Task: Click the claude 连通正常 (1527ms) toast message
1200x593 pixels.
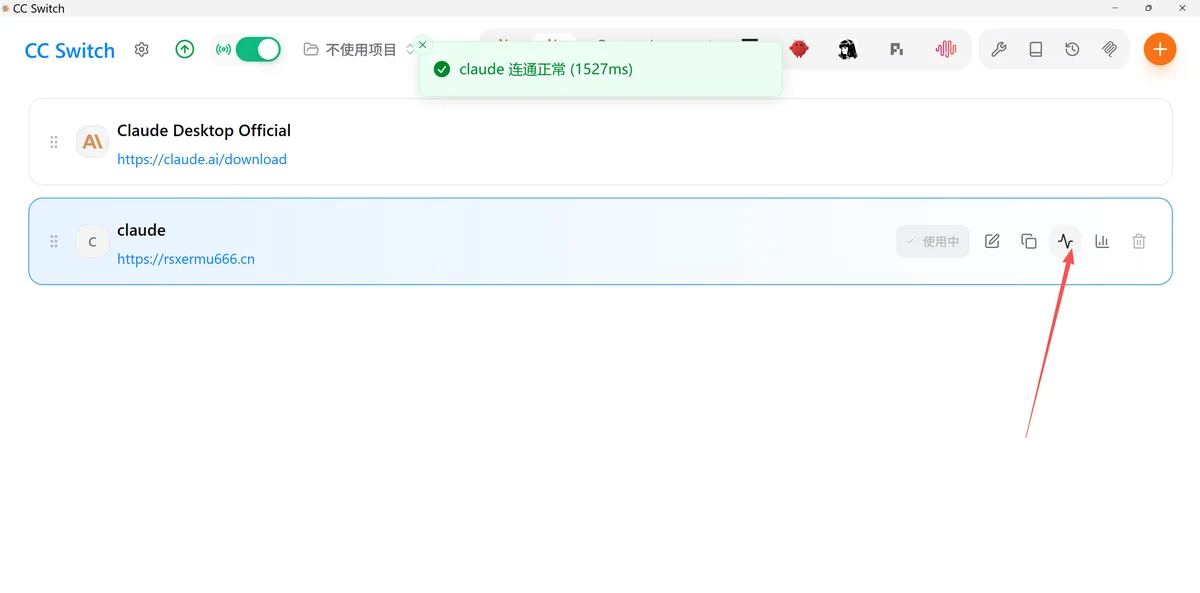Action: pos(546,69)
